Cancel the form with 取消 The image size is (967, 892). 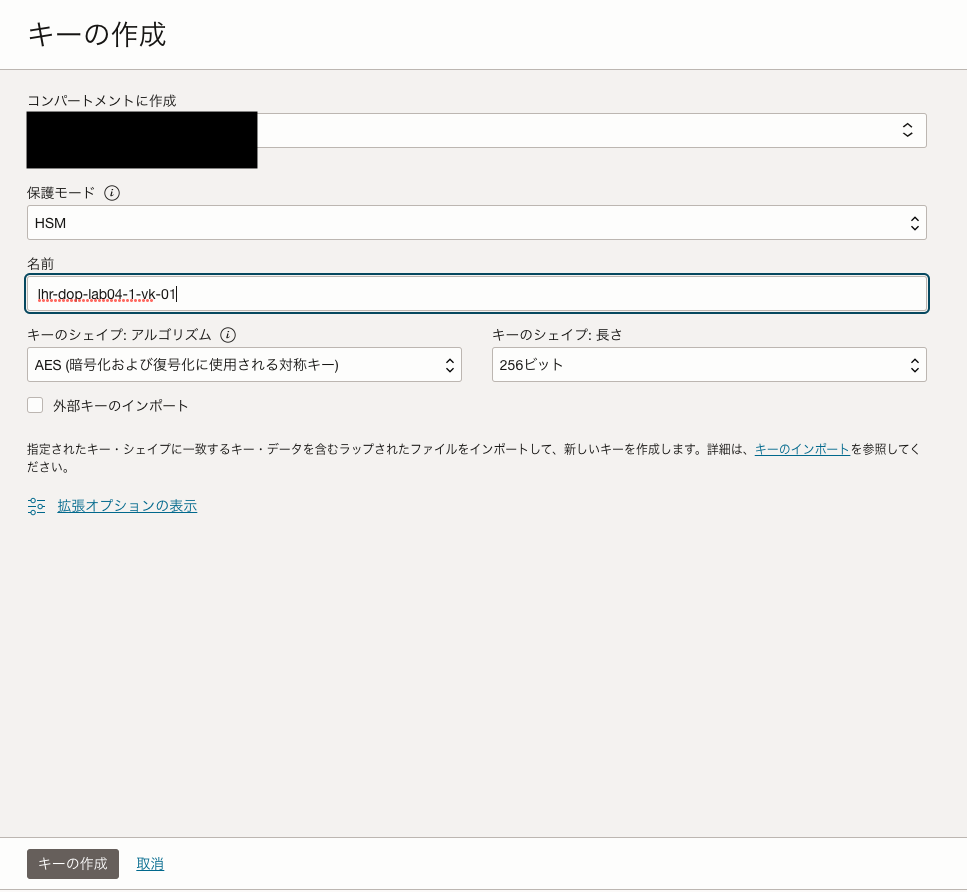[150, 863]
